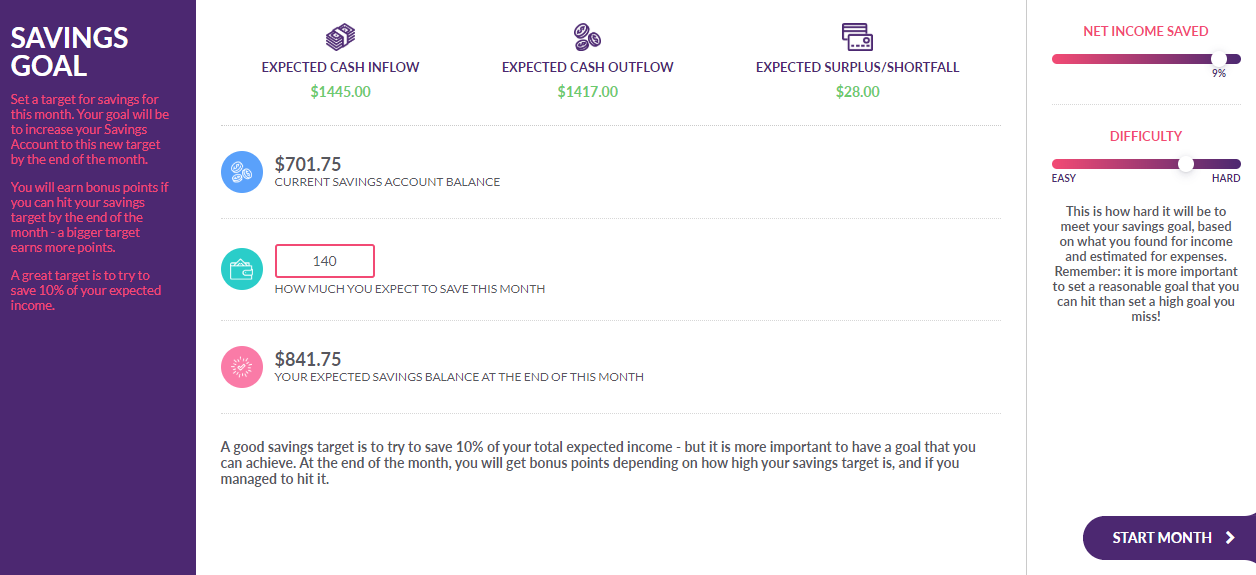Click the Net Income Saved slider handle
The height and width of the screenshot is (575, 1256).
click(1218, 59)
